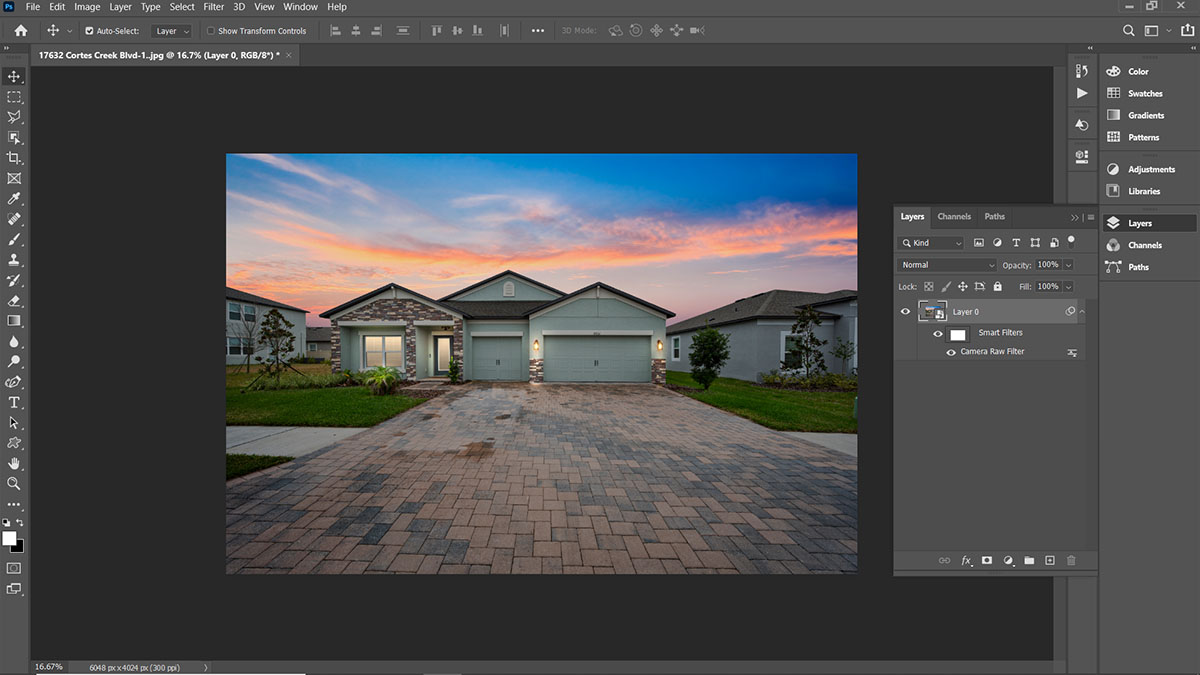The height and width of the screenshot is (675, 1200).
Task: Open the Adjustments panel
Action: click(x=1151, y=169)
